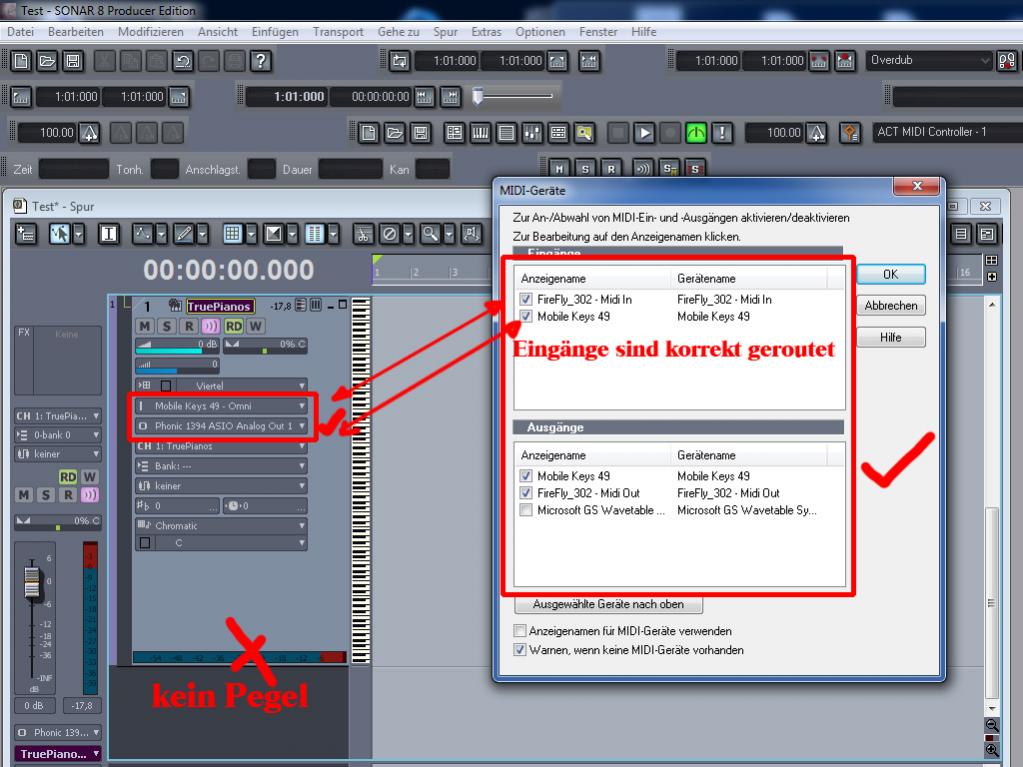Viewport: 1023px width, 767px height.
Task: Click Hilfe button in MIDI-Geräte dialog
Action: [x=891, y=337]
